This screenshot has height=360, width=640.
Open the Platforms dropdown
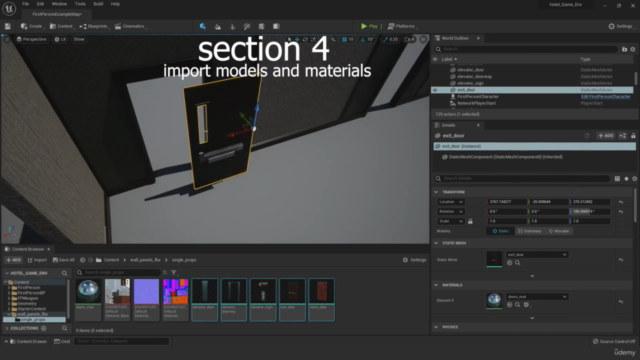(x=402, y=26)
